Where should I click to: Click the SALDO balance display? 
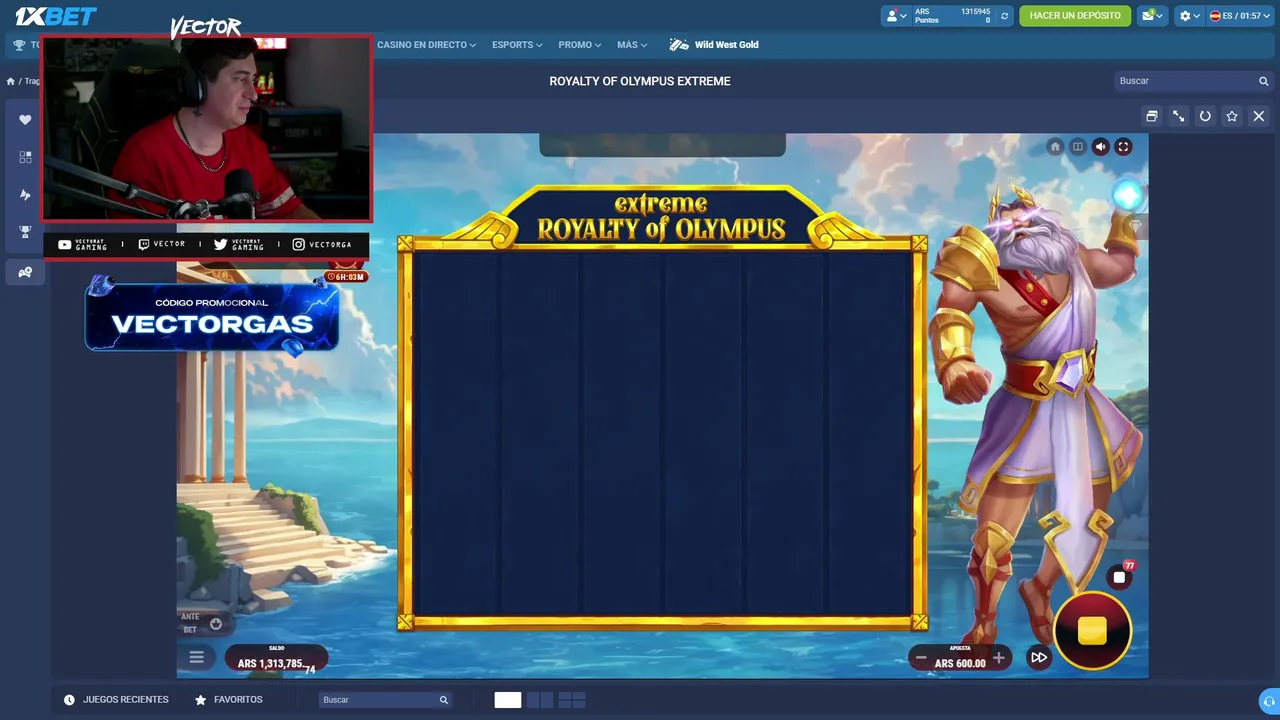pyautogui.click(x=276, y=660)
